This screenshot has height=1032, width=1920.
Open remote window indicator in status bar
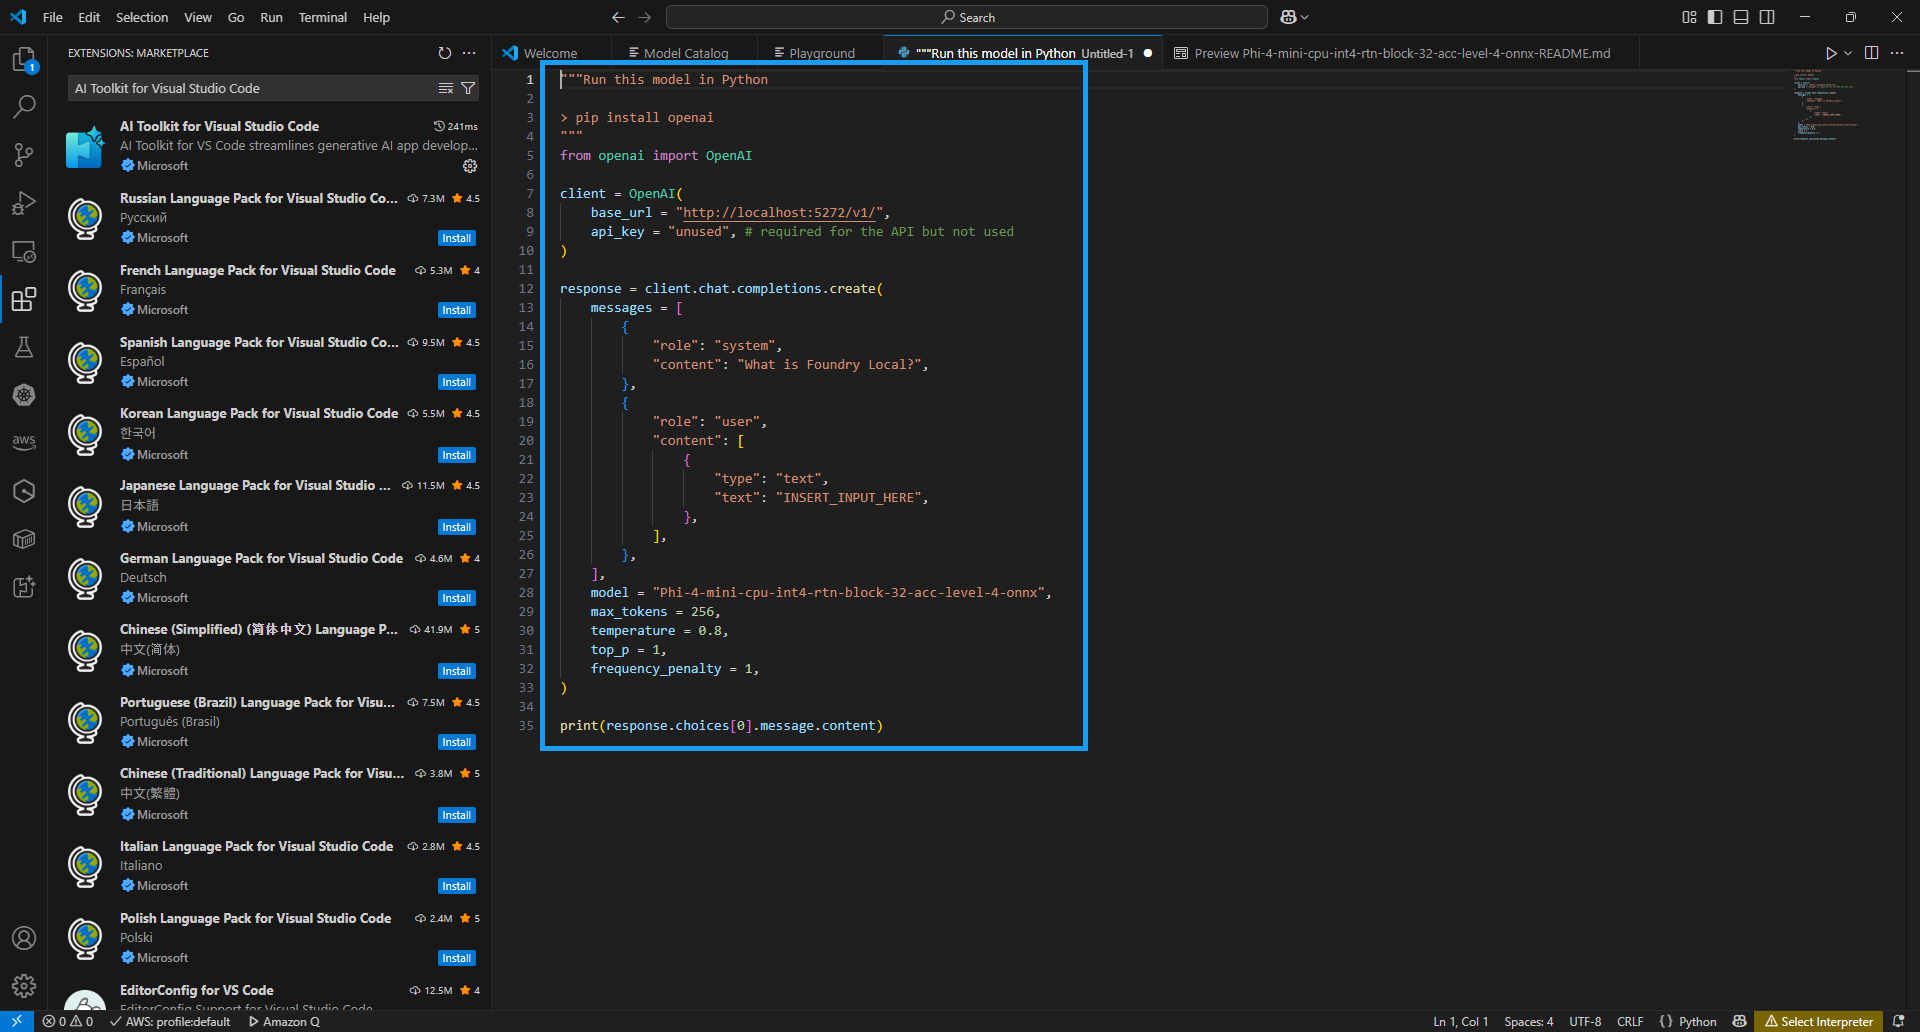pyautogui.click(x=17, y=1021)
